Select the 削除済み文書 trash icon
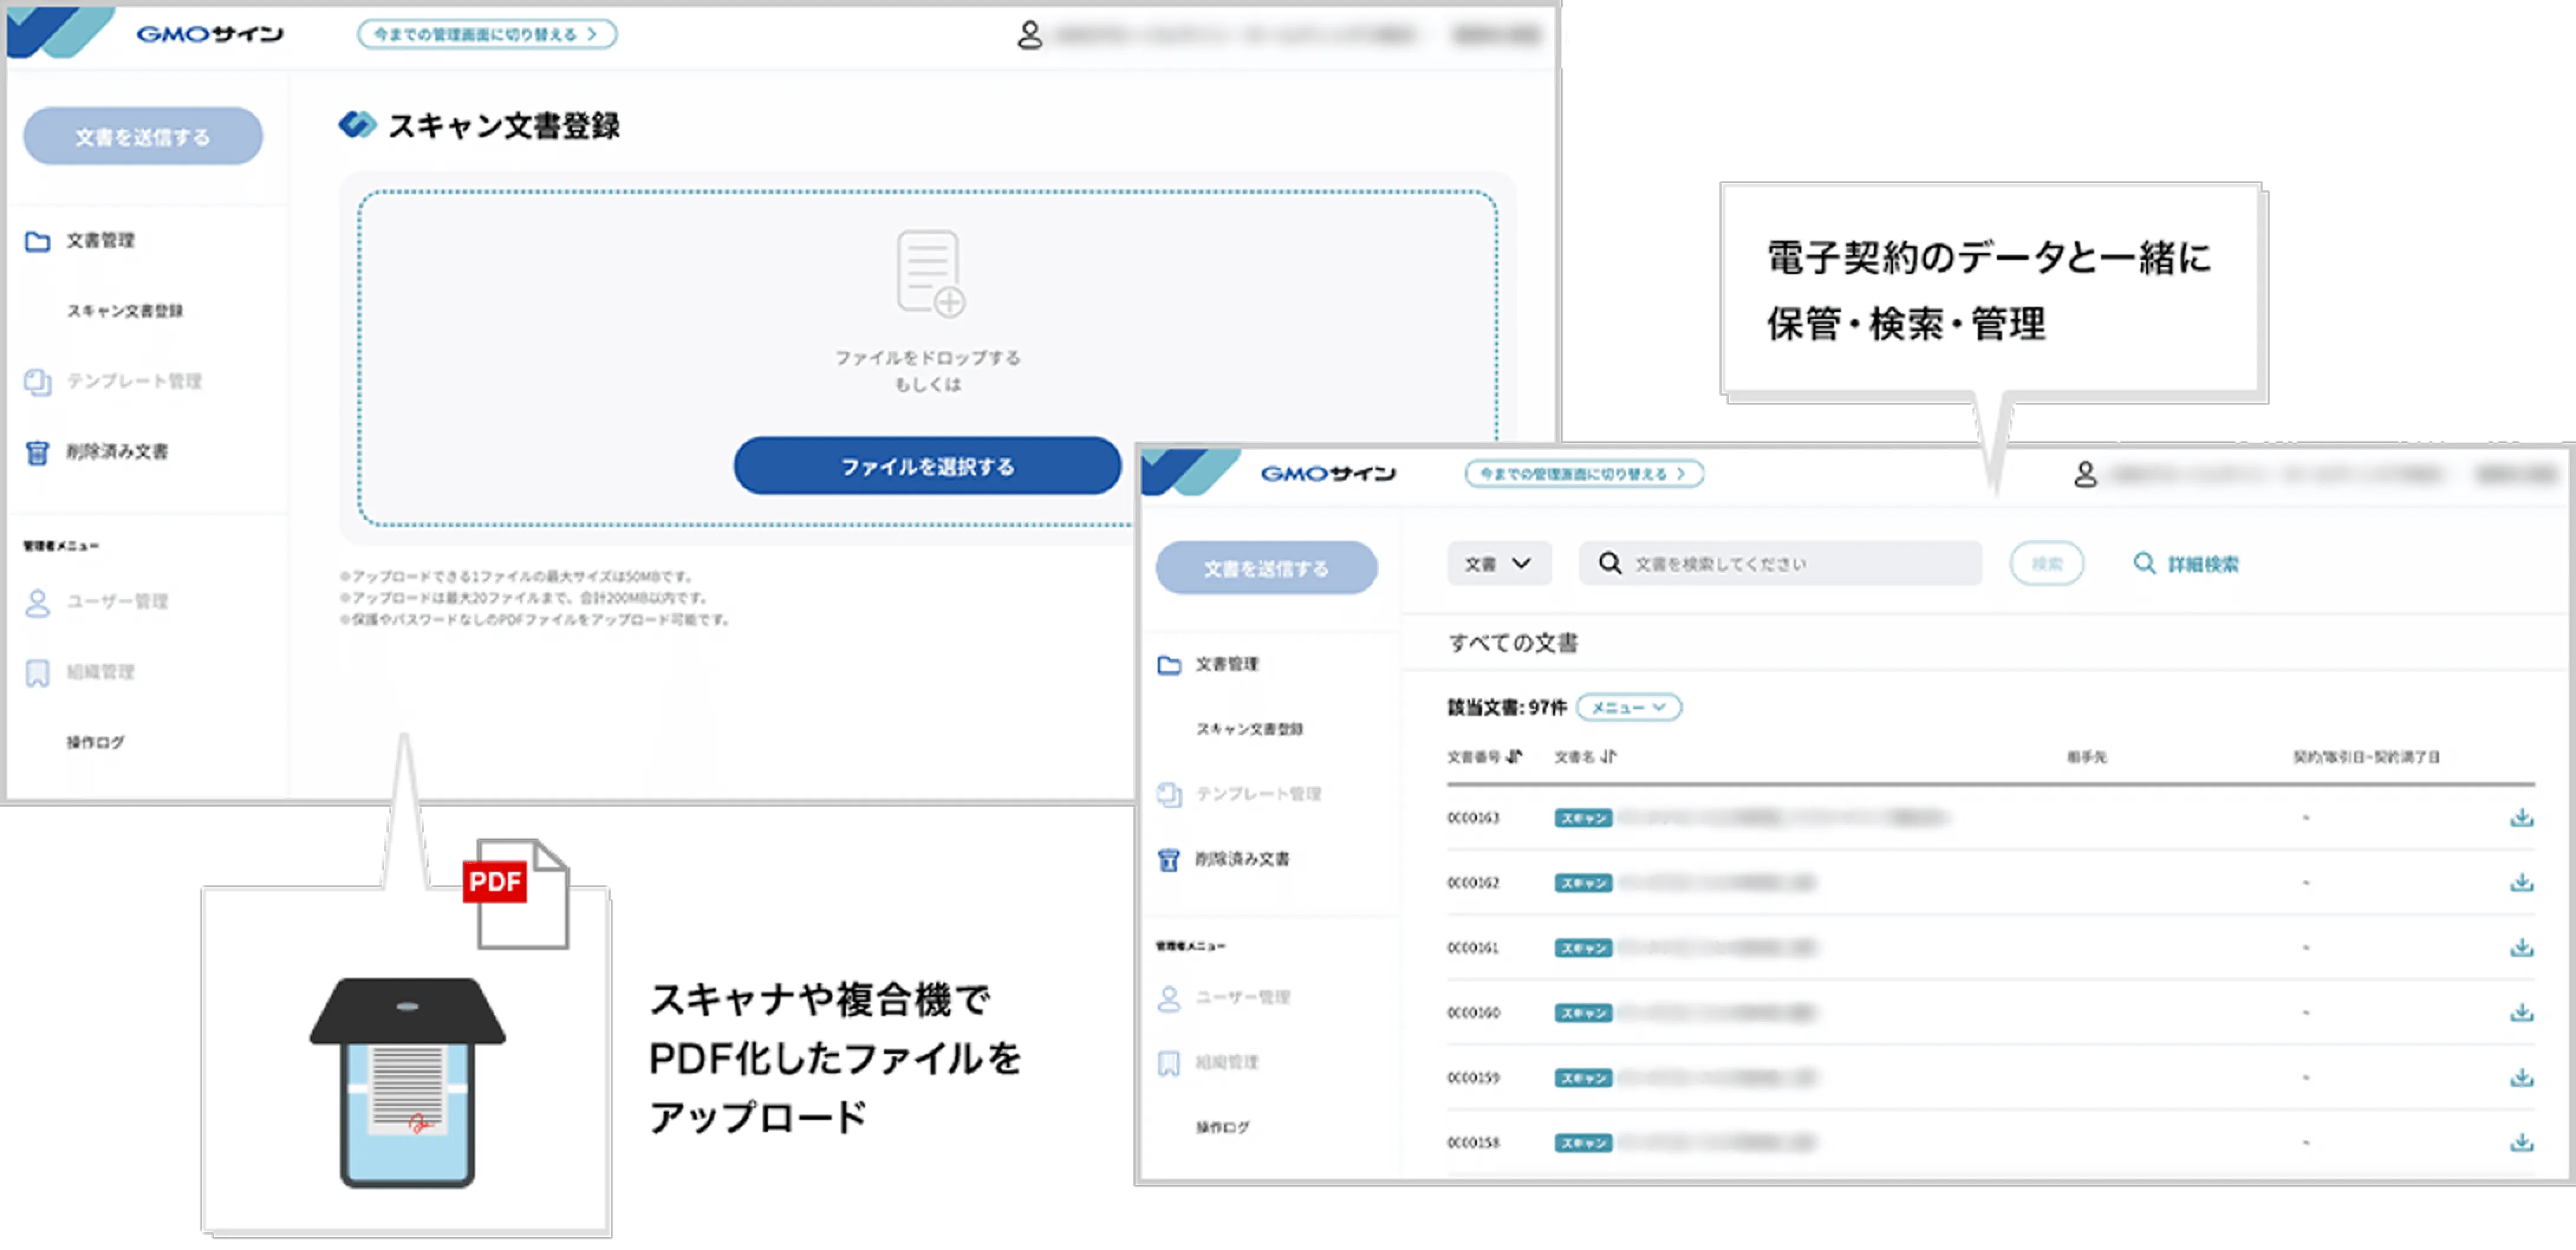This screenshot has height=1250, width=2576. [x=37, y=452]
